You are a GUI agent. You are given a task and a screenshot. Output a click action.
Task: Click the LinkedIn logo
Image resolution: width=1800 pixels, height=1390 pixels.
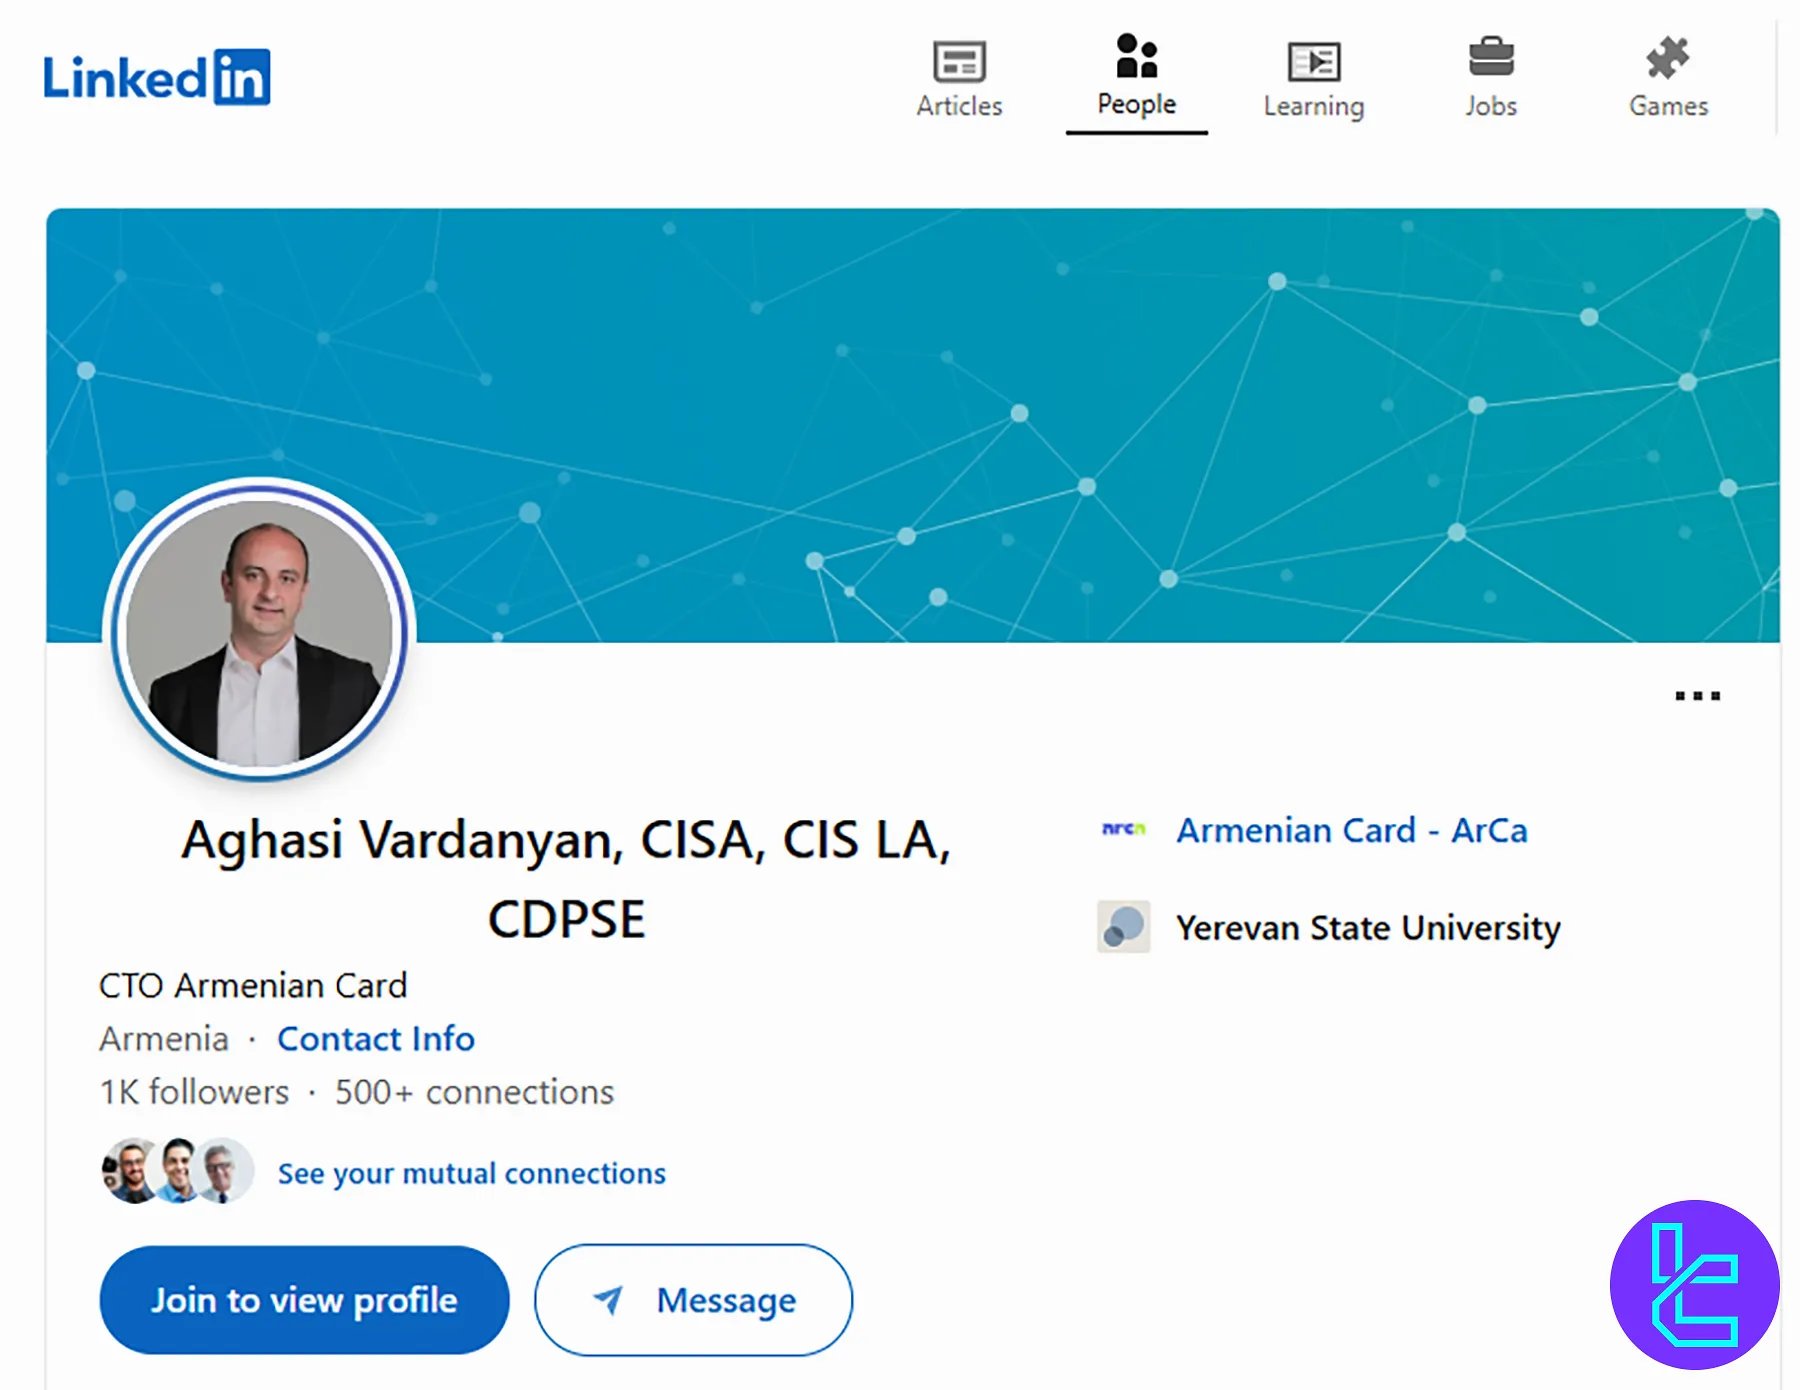(157, 77)
